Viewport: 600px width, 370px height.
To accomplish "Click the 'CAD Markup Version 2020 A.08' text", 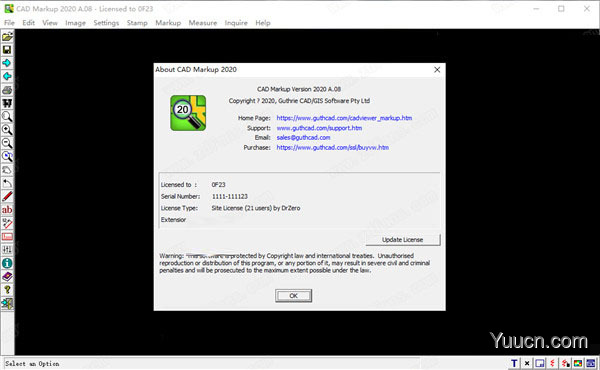I will (x=299, y=89).
